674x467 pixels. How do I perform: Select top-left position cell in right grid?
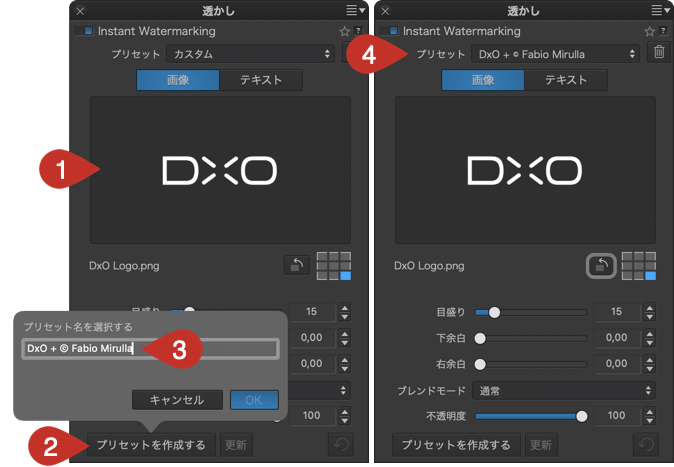(x=627, y=256)
